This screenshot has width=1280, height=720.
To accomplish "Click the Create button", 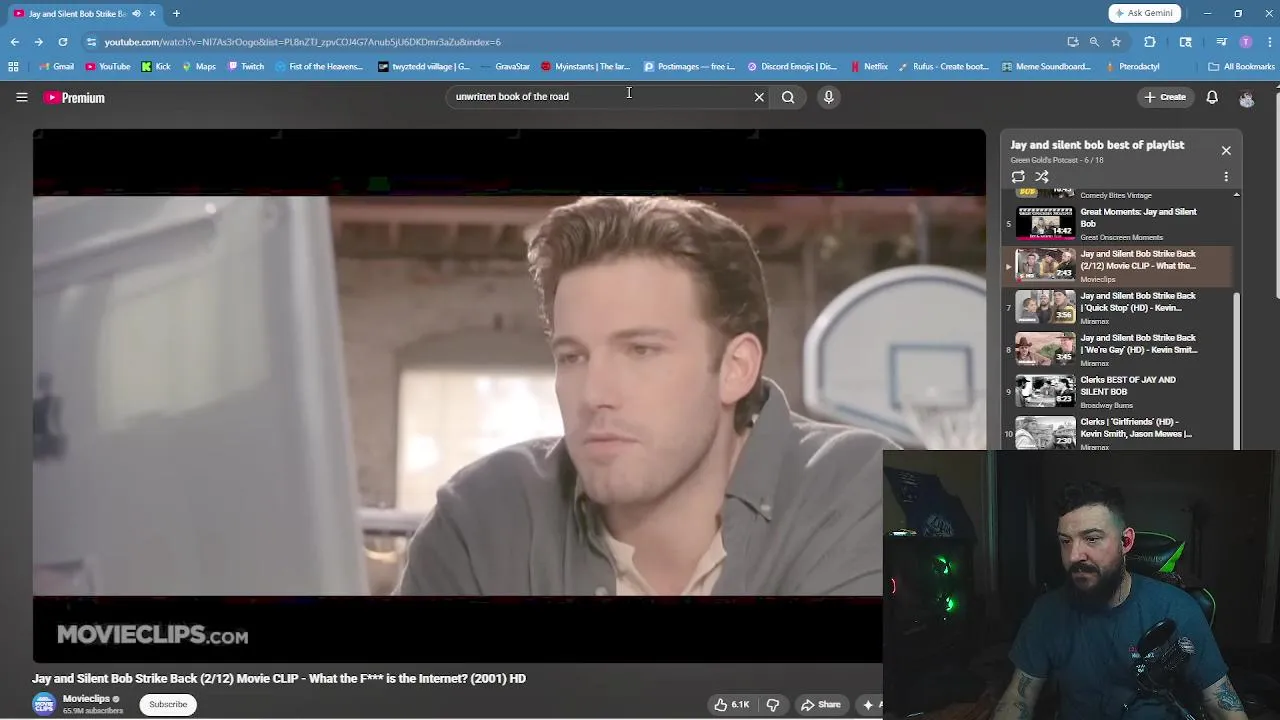I will pyautogui.click(x=1165, y=97).
